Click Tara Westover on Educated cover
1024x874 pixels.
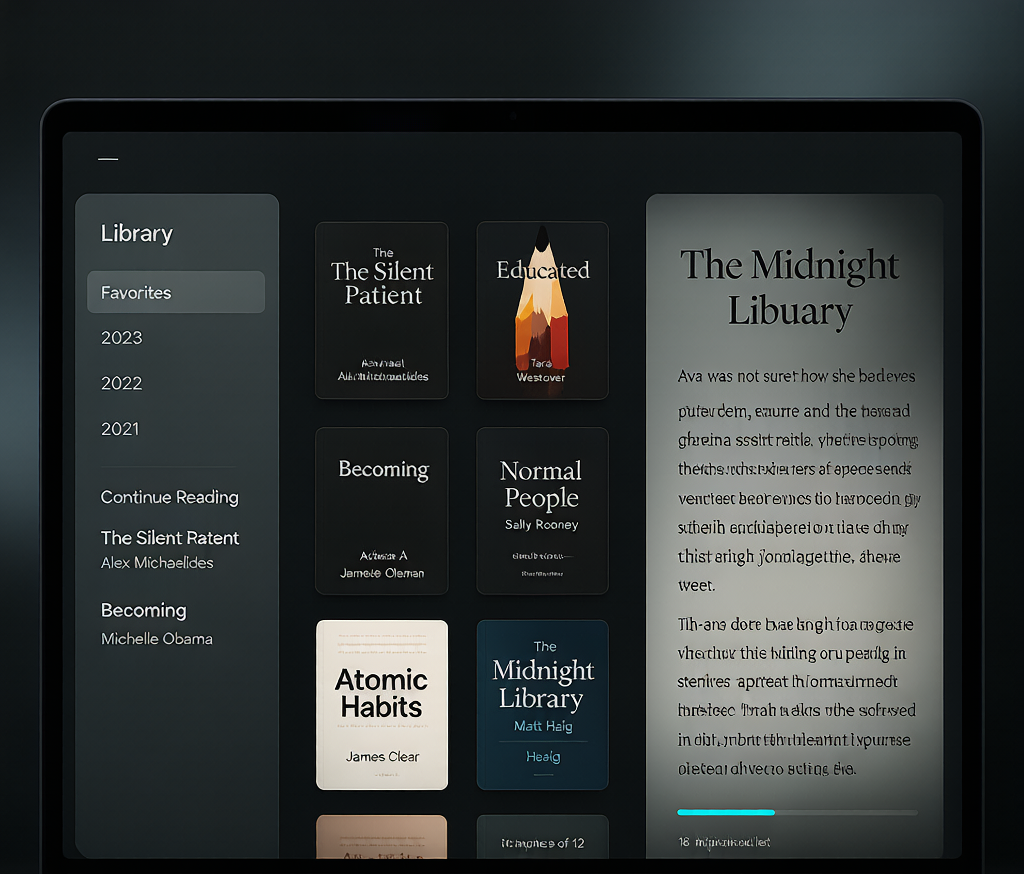coord(541,370)
